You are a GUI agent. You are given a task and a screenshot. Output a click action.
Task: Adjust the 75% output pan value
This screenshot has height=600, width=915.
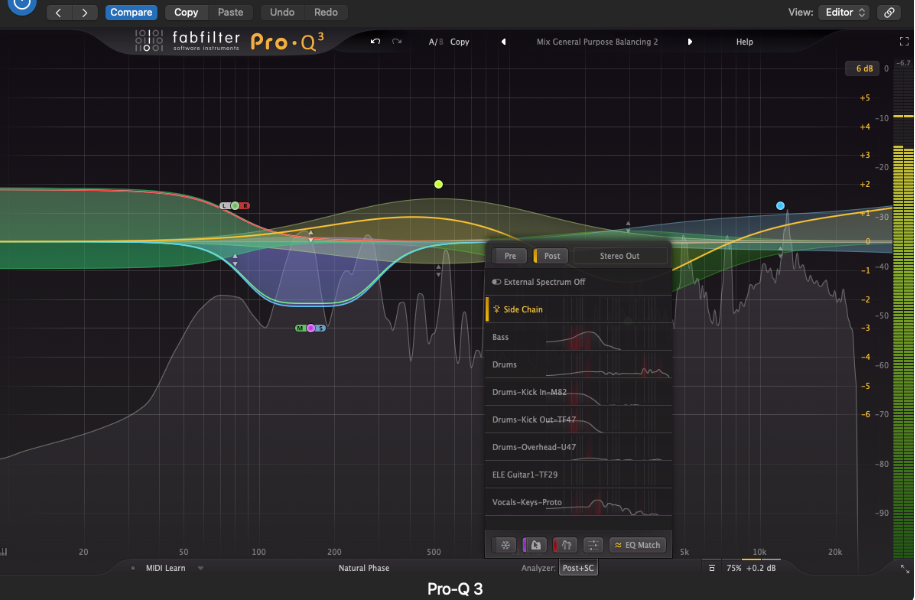(x=734, y=568)
